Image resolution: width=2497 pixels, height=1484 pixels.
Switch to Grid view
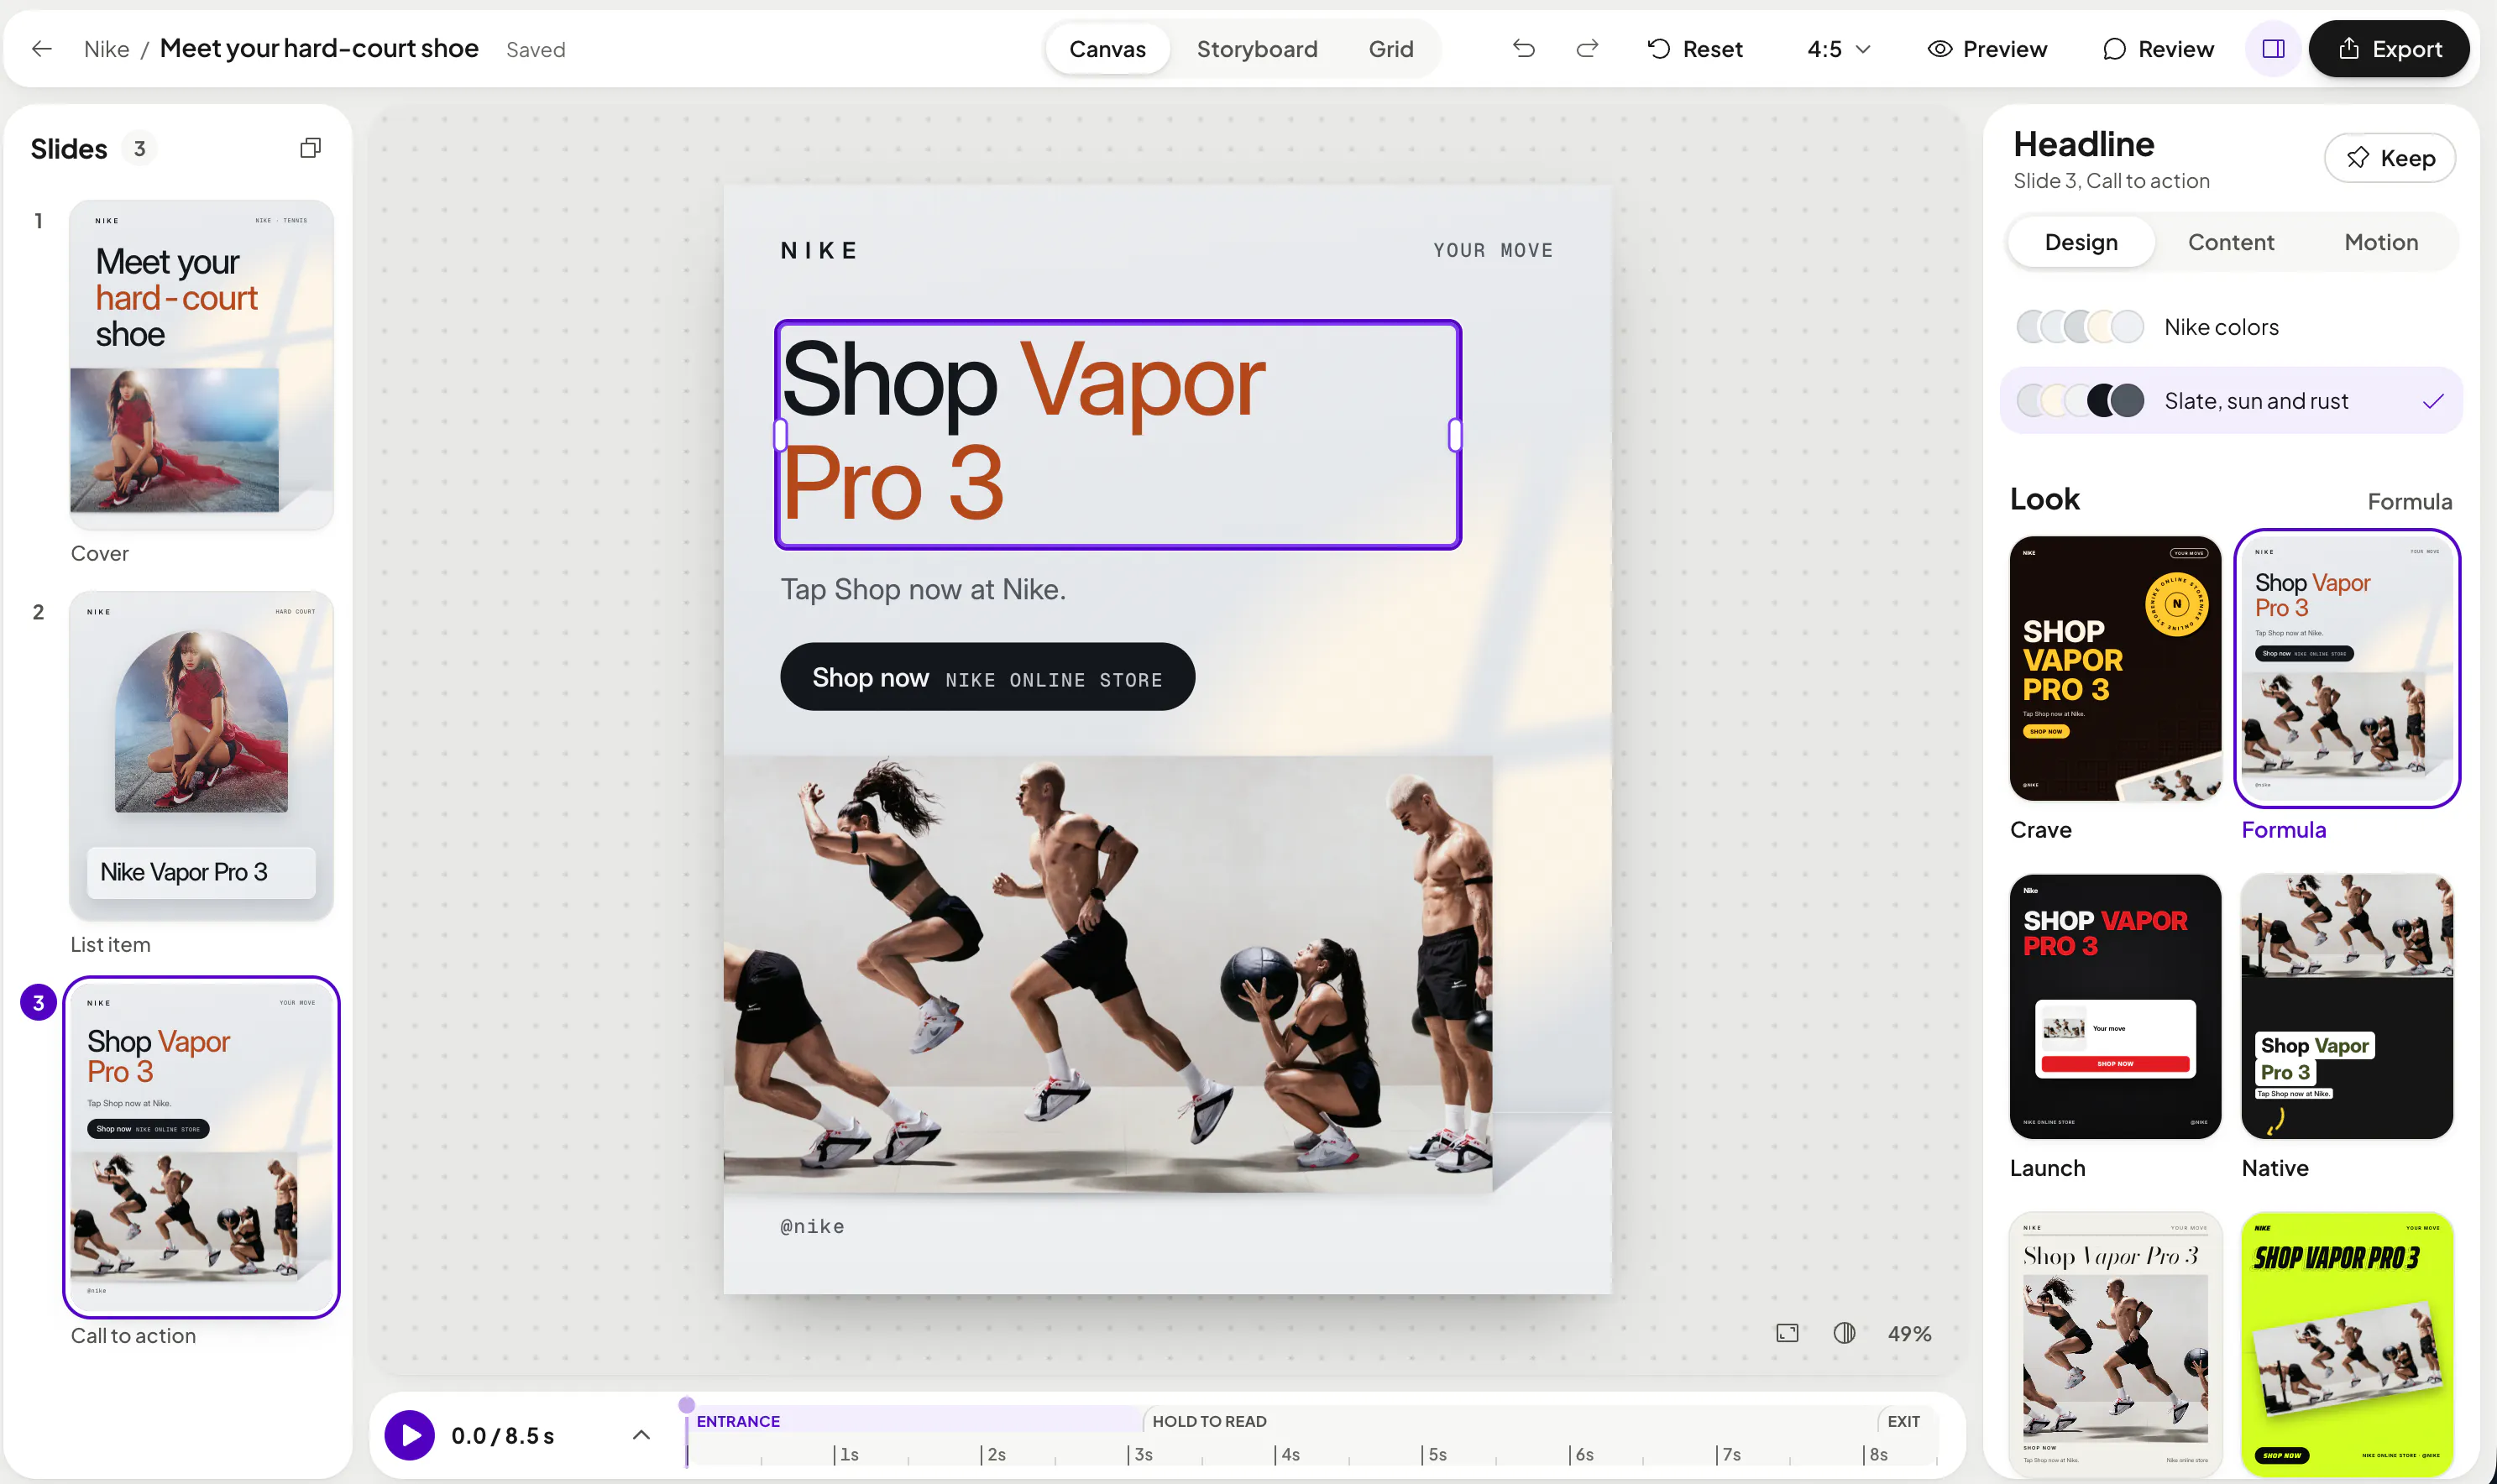[1391, 49]
